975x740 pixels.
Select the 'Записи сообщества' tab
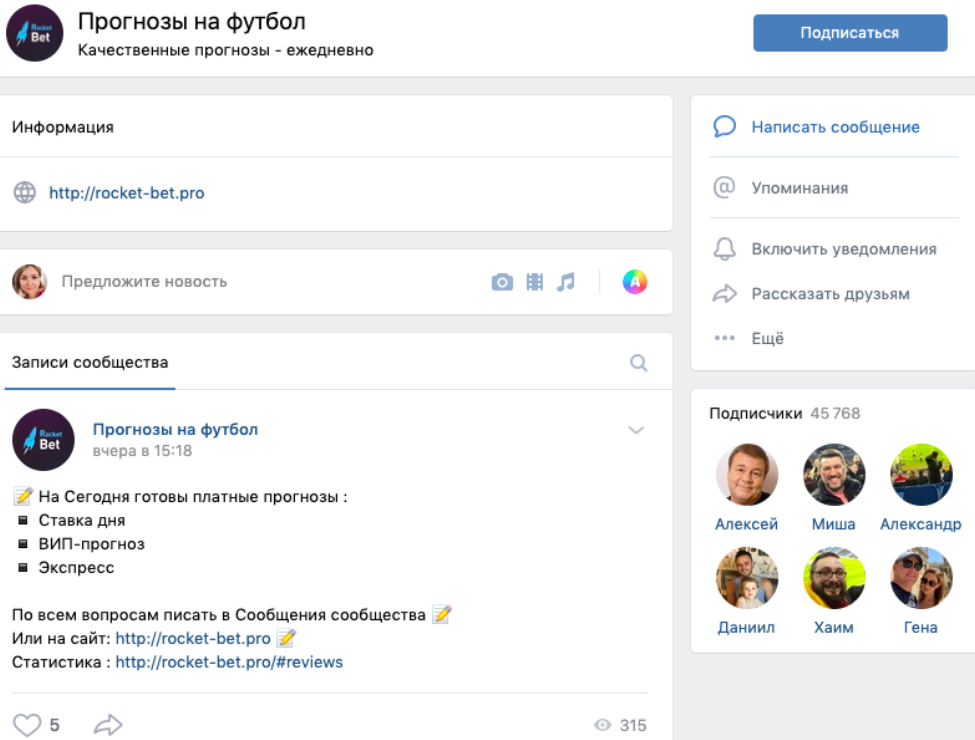pyautogui.click(x=90, y=362)
